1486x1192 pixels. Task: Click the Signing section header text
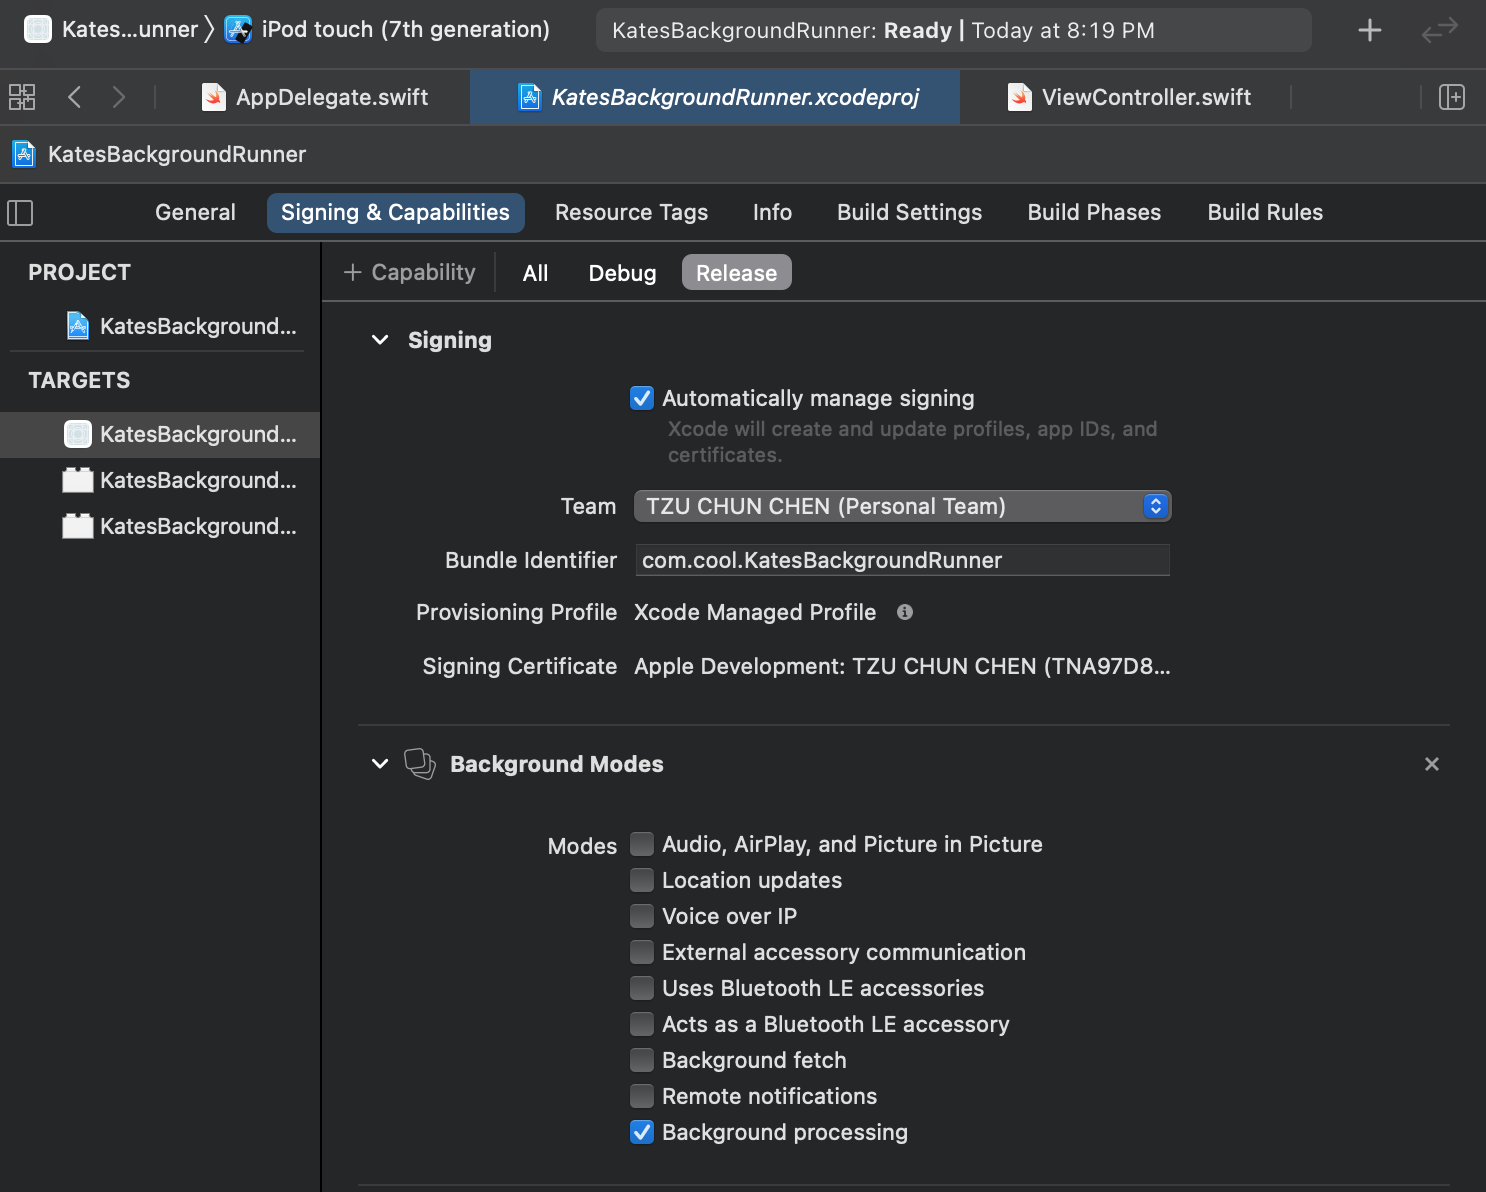[450, 340]
